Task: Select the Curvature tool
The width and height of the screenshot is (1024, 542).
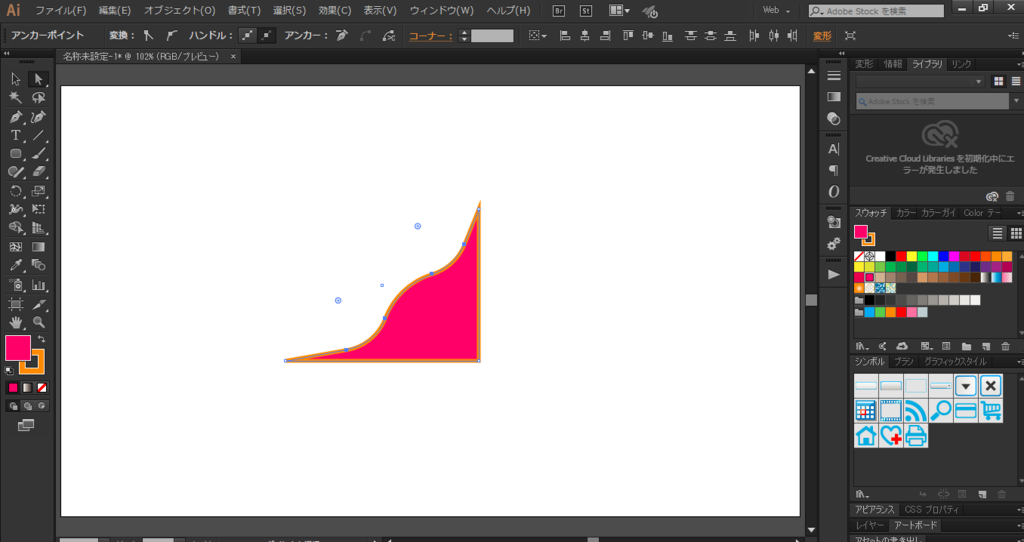Action: pos(39,117)
